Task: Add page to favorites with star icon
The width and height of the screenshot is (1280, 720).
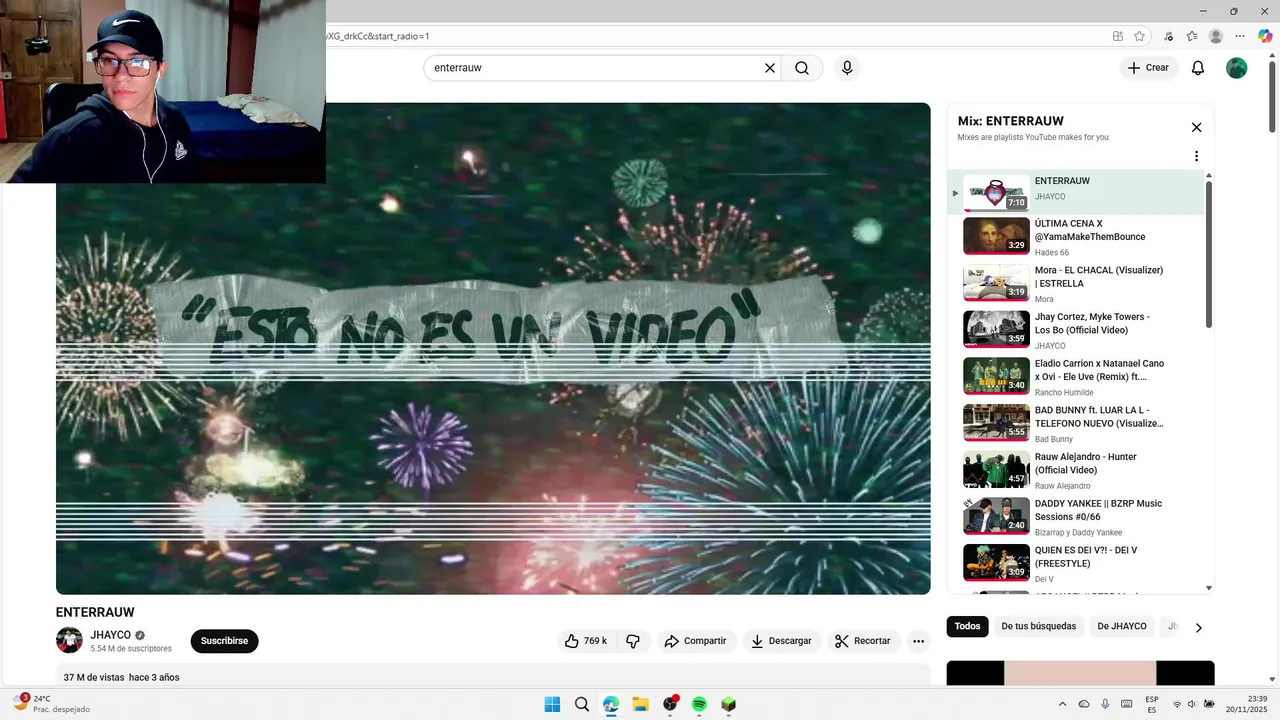Action: tap(1139, 36)
